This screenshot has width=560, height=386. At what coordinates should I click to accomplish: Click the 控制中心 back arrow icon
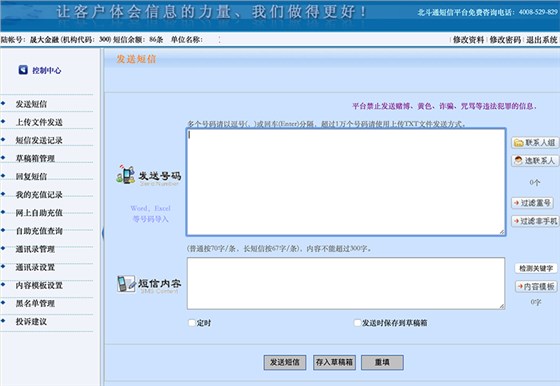pos(23,70)
